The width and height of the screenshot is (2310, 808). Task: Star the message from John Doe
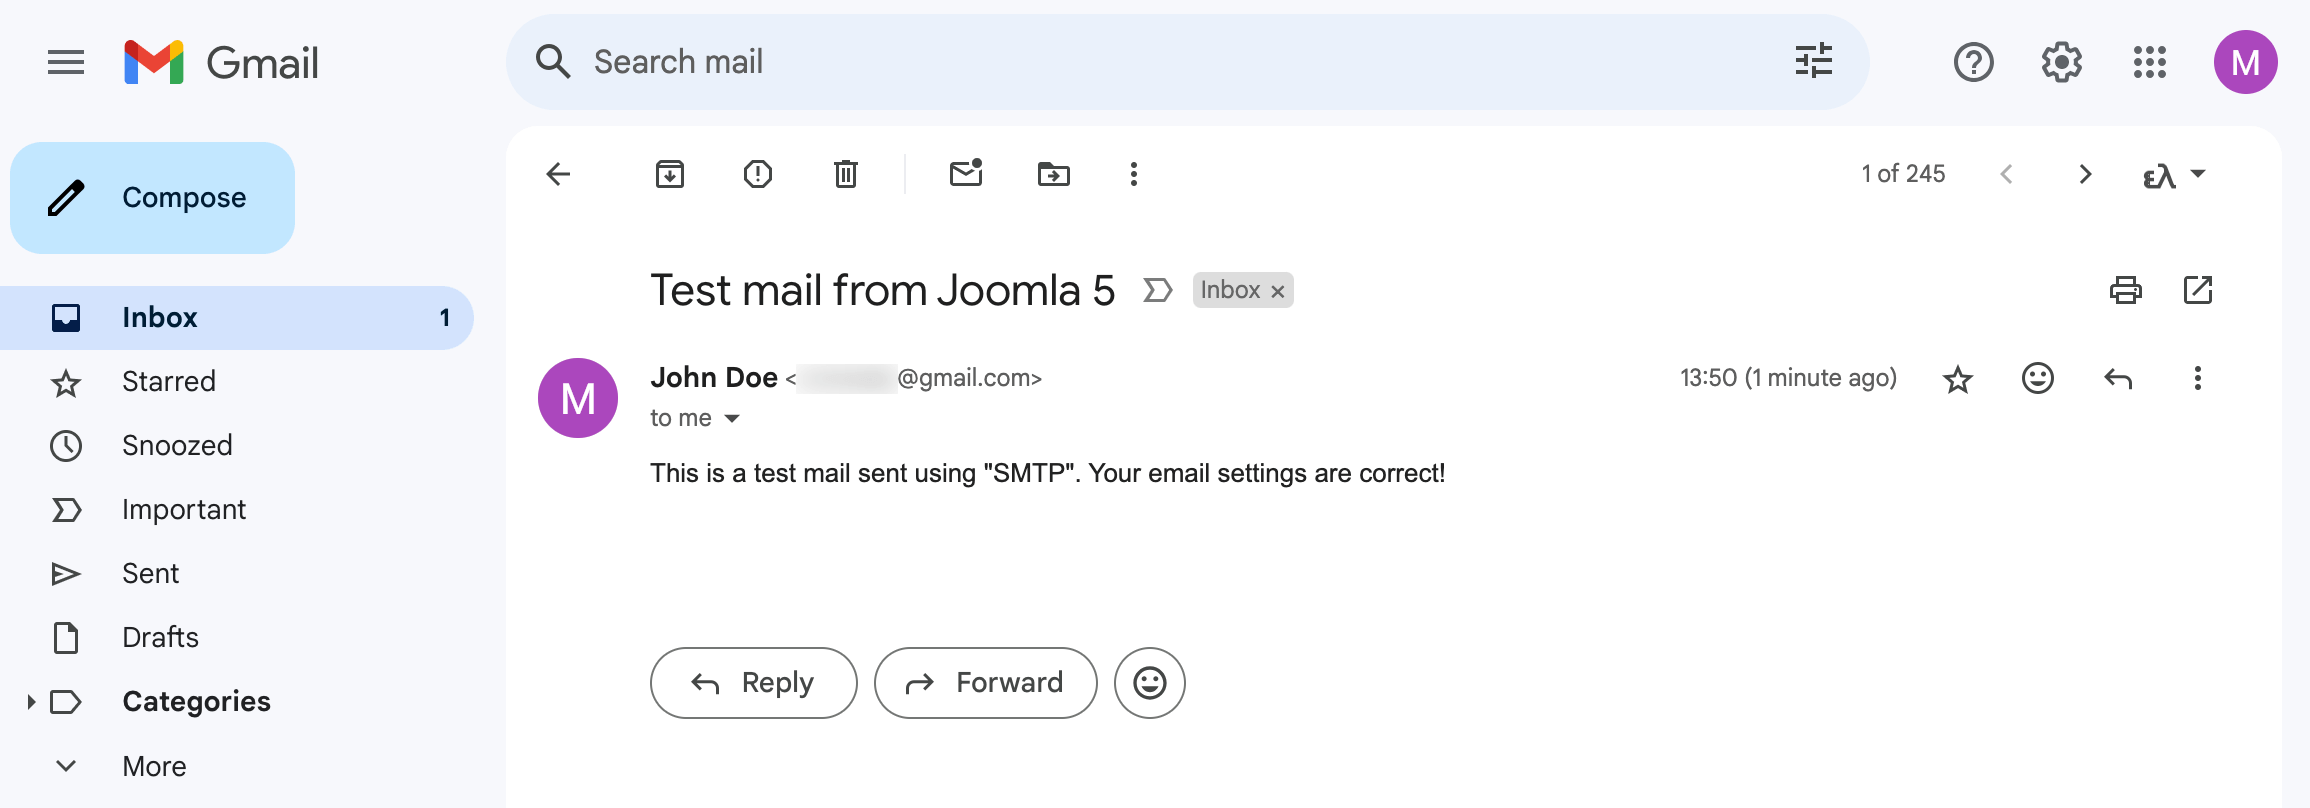(x=1958, y=378)
